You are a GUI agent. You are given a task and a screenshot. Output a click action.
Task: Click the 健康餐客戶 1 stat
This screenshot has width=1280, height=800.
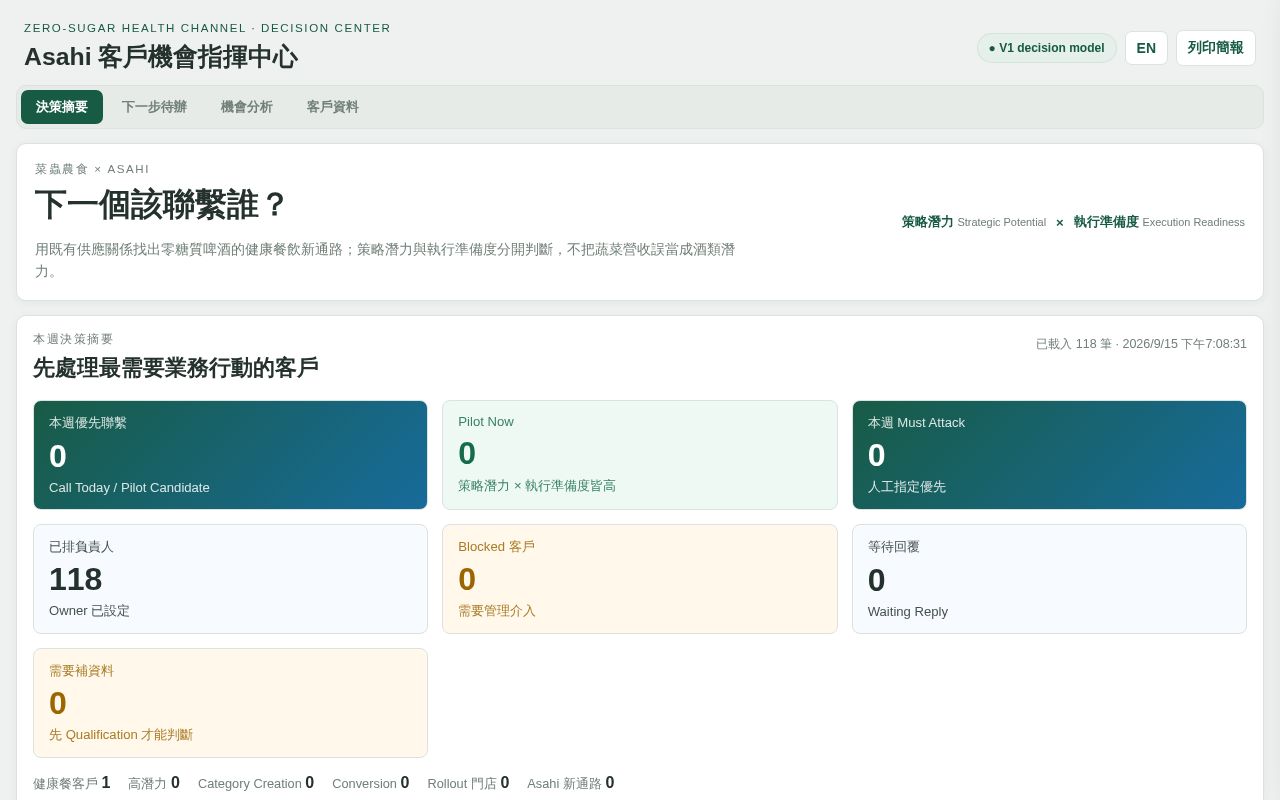[72, 783]
